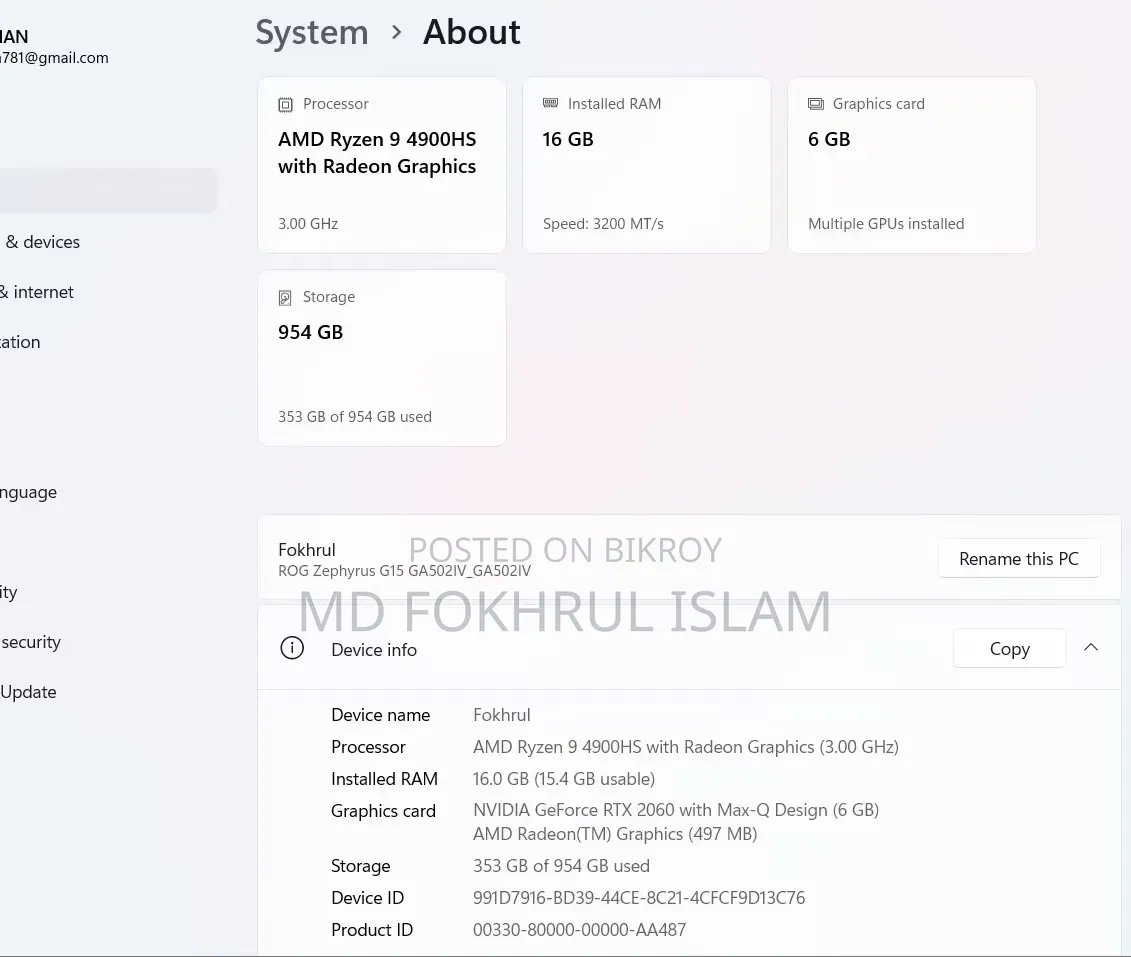Click 'Speed: 3200 MT/s' text
Image resolution: width=1131 pixels, height=957 pixels.
pos(603,224)
